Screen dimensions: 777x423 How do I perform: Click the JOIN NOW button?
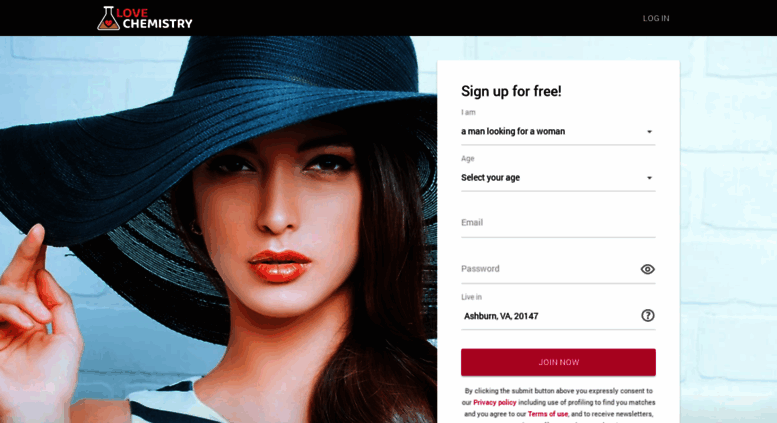[558, 362]
